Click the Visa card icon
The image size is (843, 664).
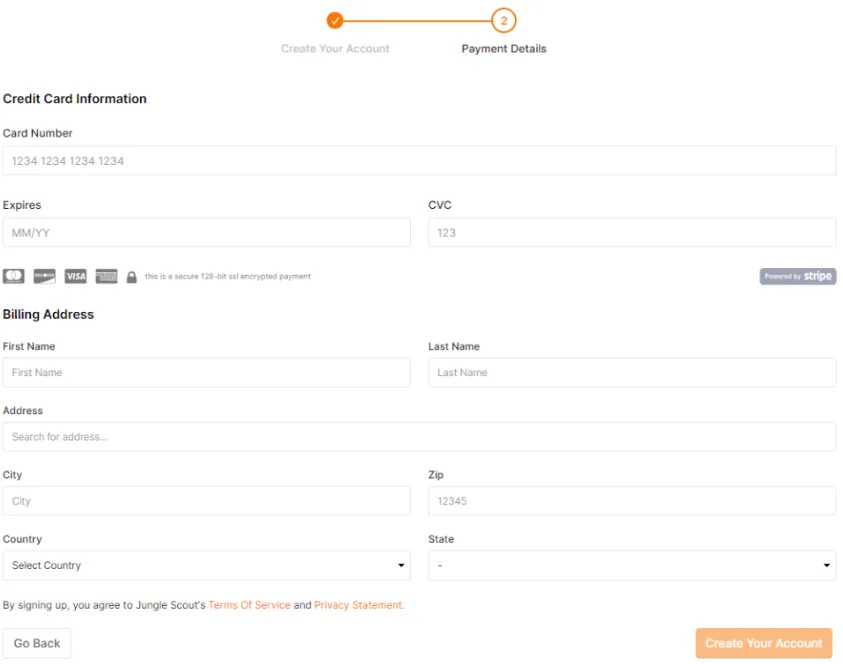[x=75, y=276]
